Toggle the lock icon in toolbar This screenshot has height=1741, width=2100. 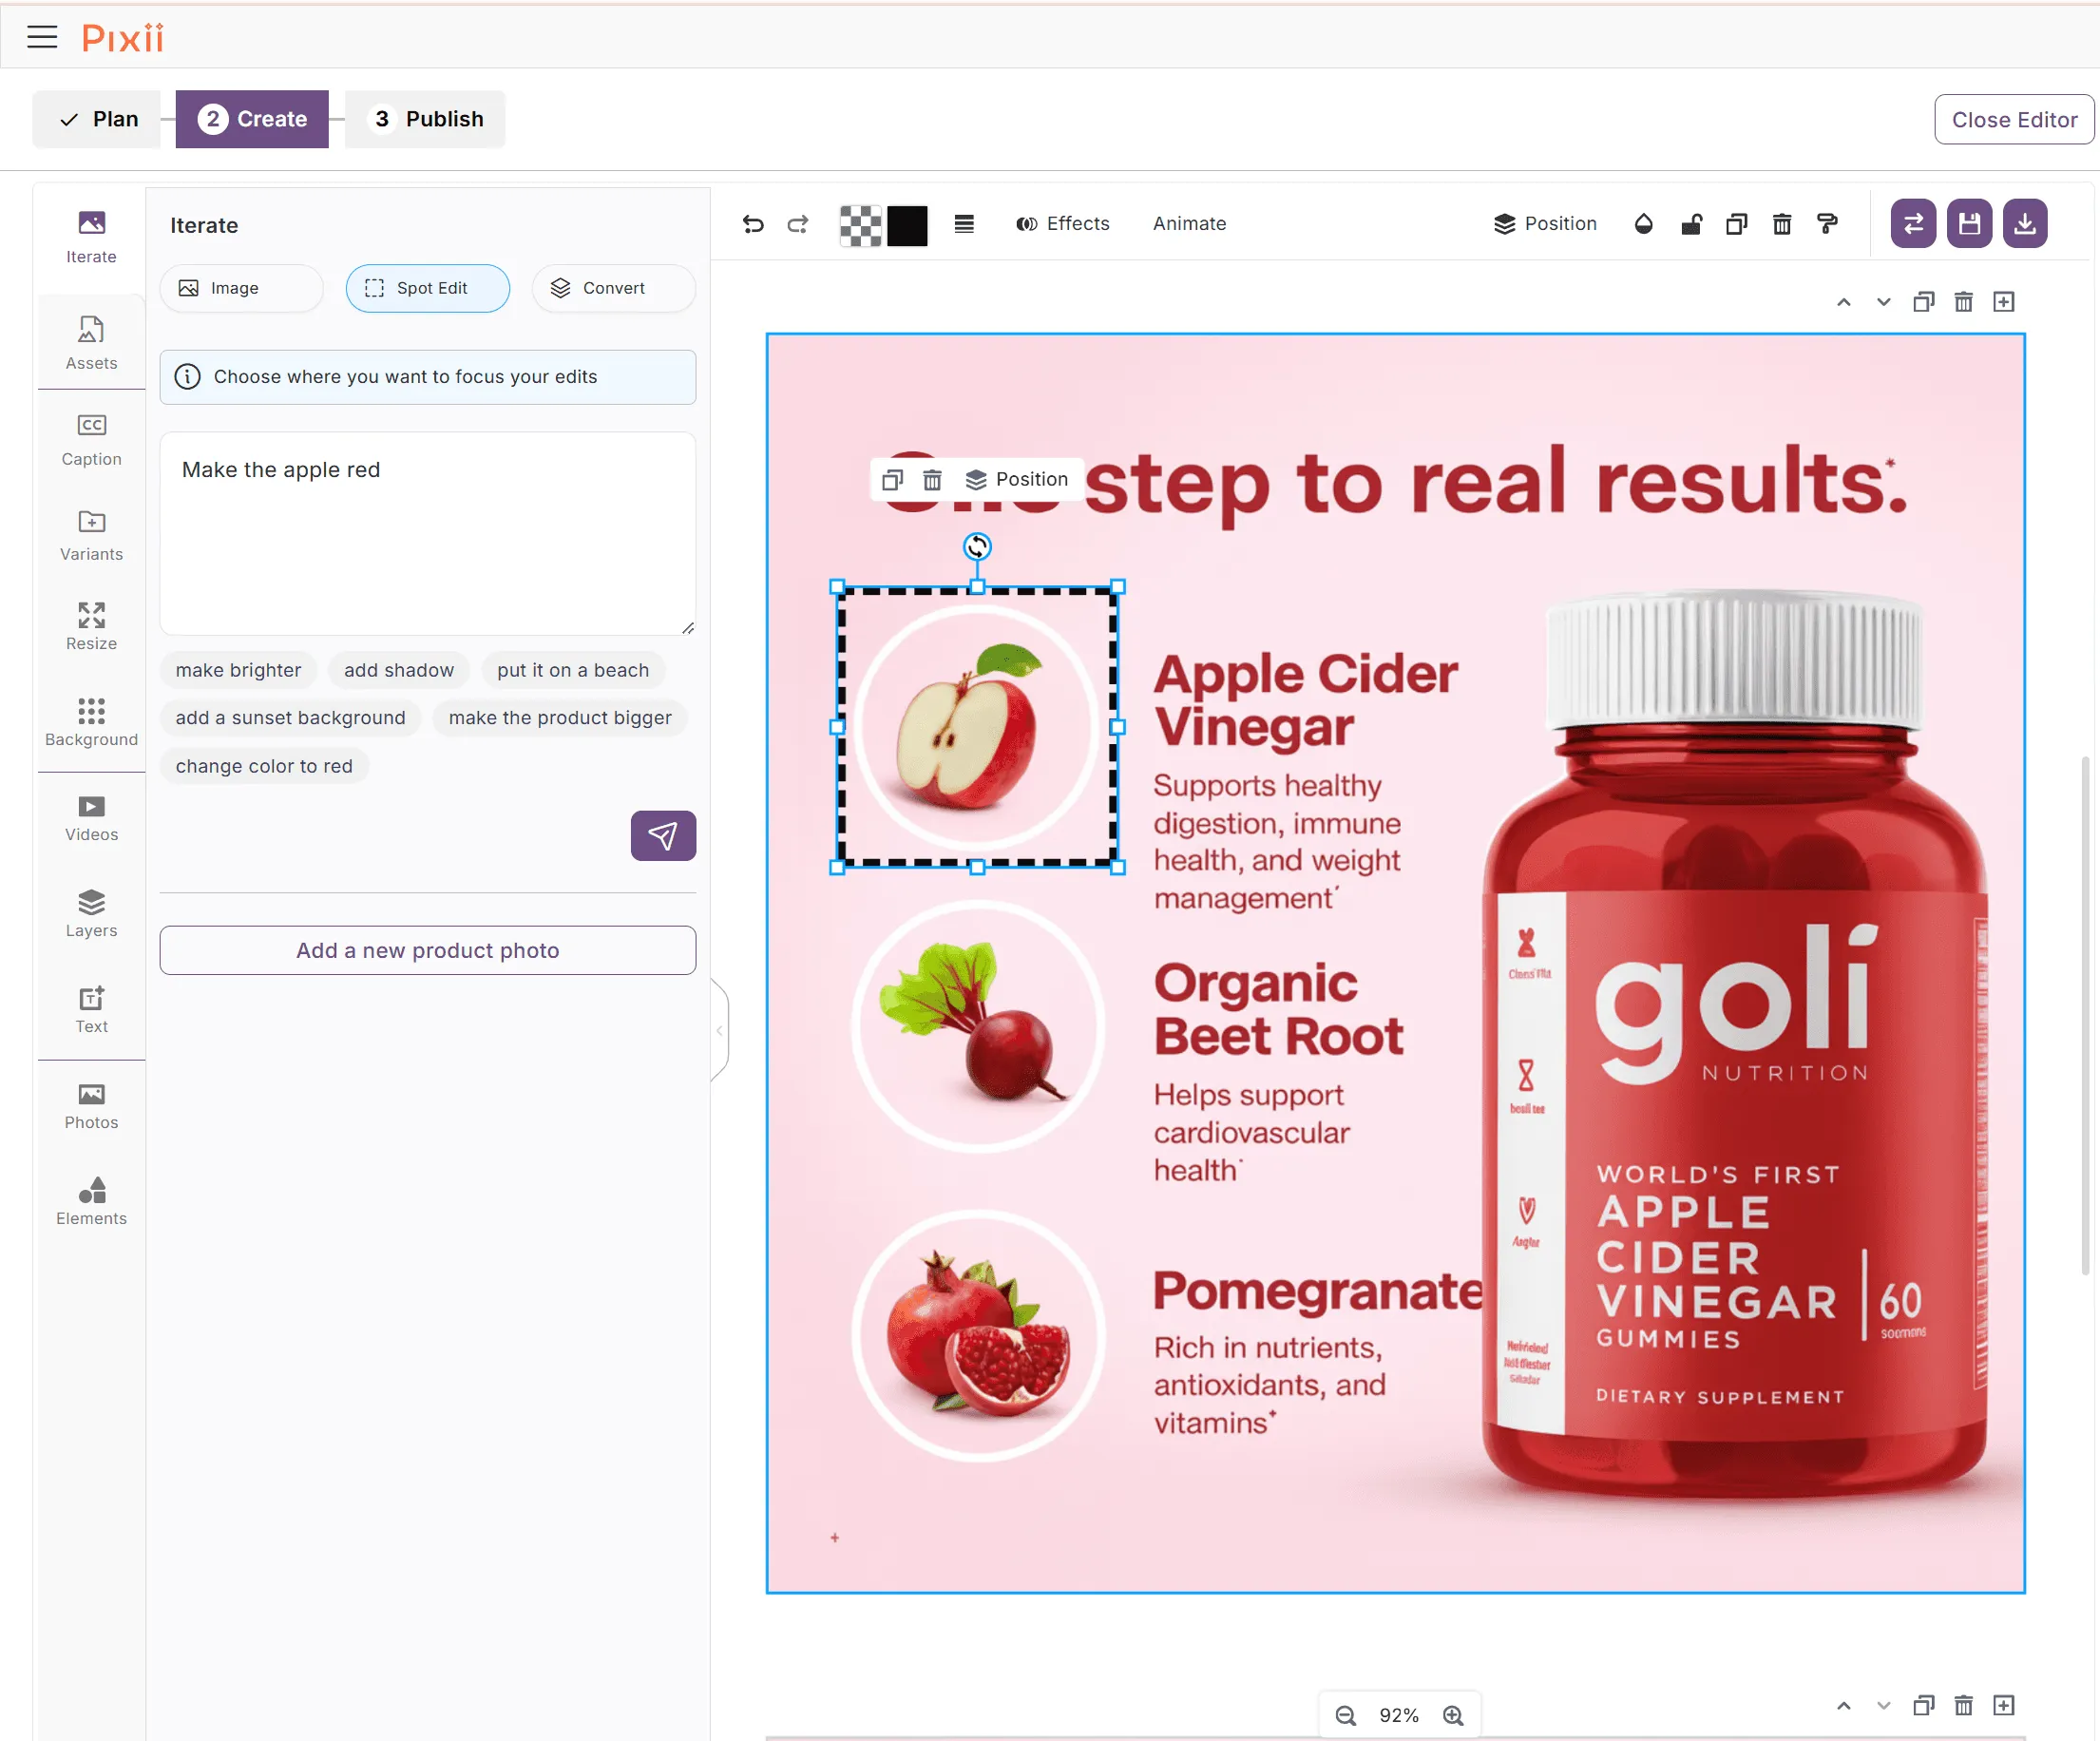point(1691,224)
